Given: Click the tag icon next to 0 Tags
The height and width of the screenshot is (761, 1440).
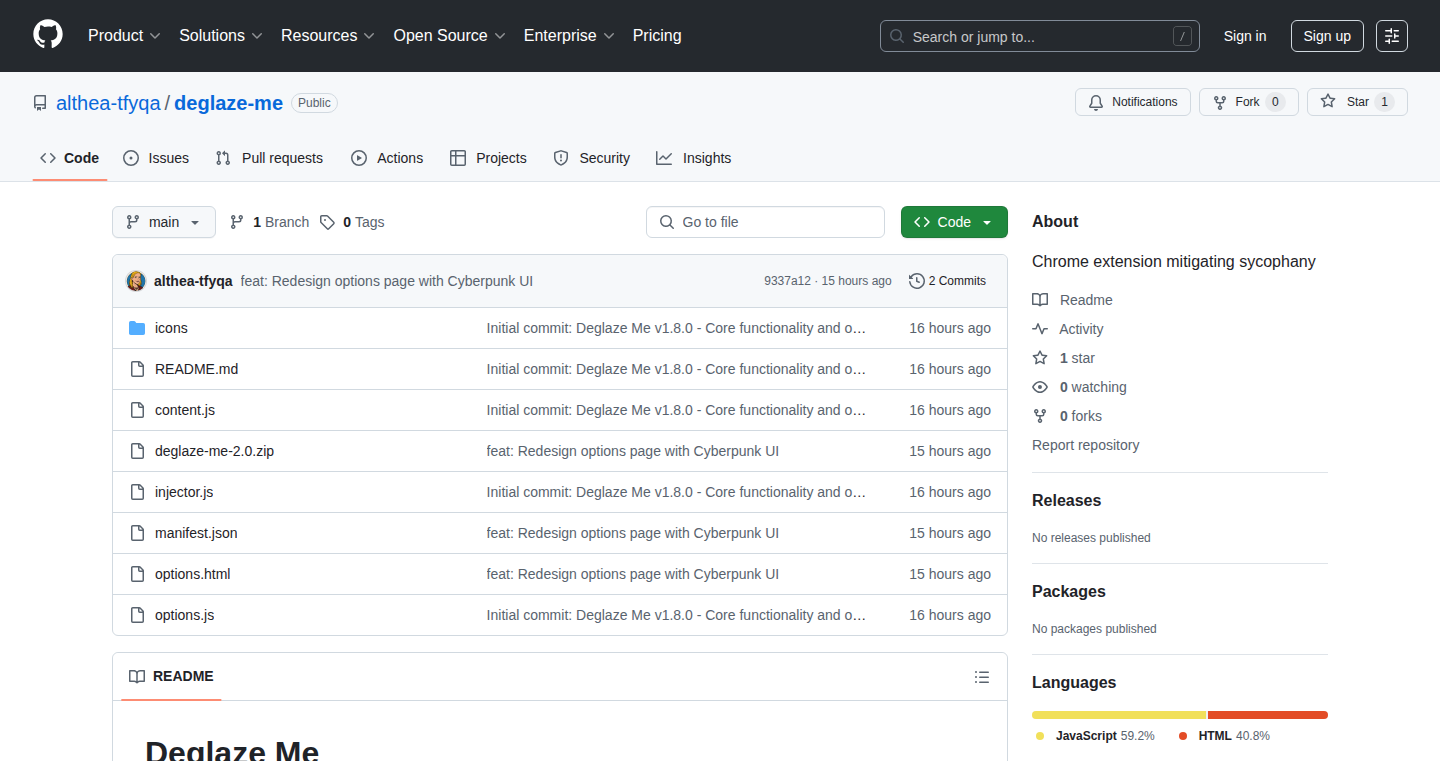Looking at the screenshot, I should [x=327, y=222].
